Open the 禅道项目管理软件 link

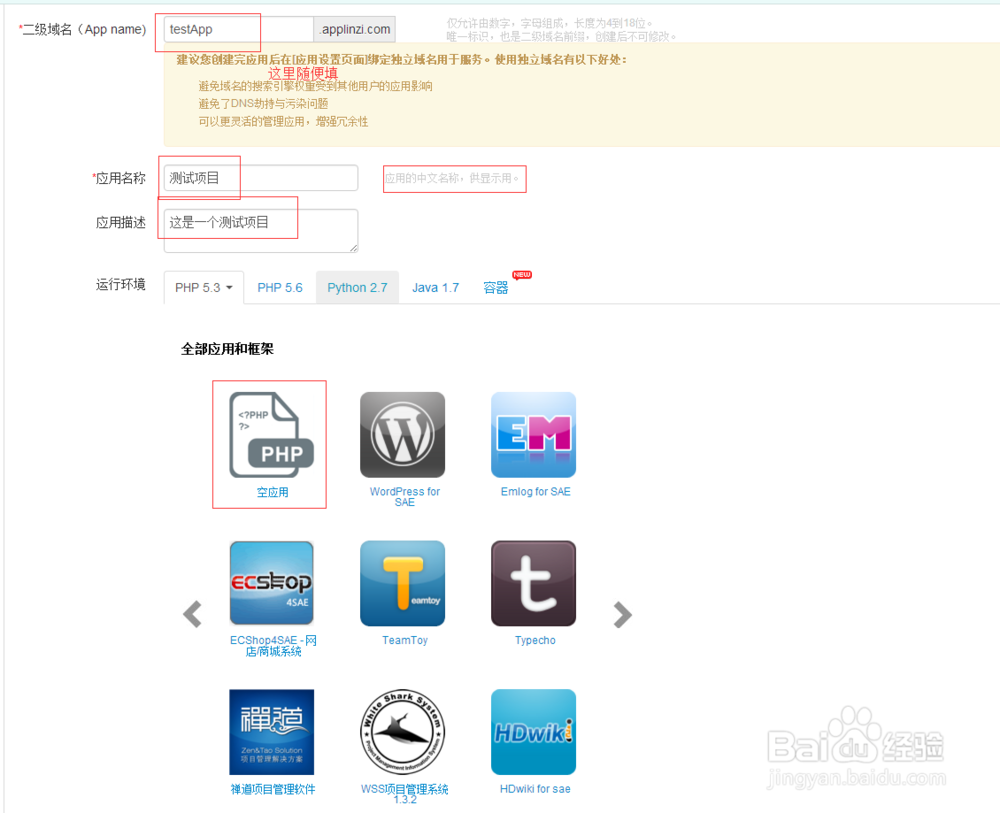tap(273, 789)
